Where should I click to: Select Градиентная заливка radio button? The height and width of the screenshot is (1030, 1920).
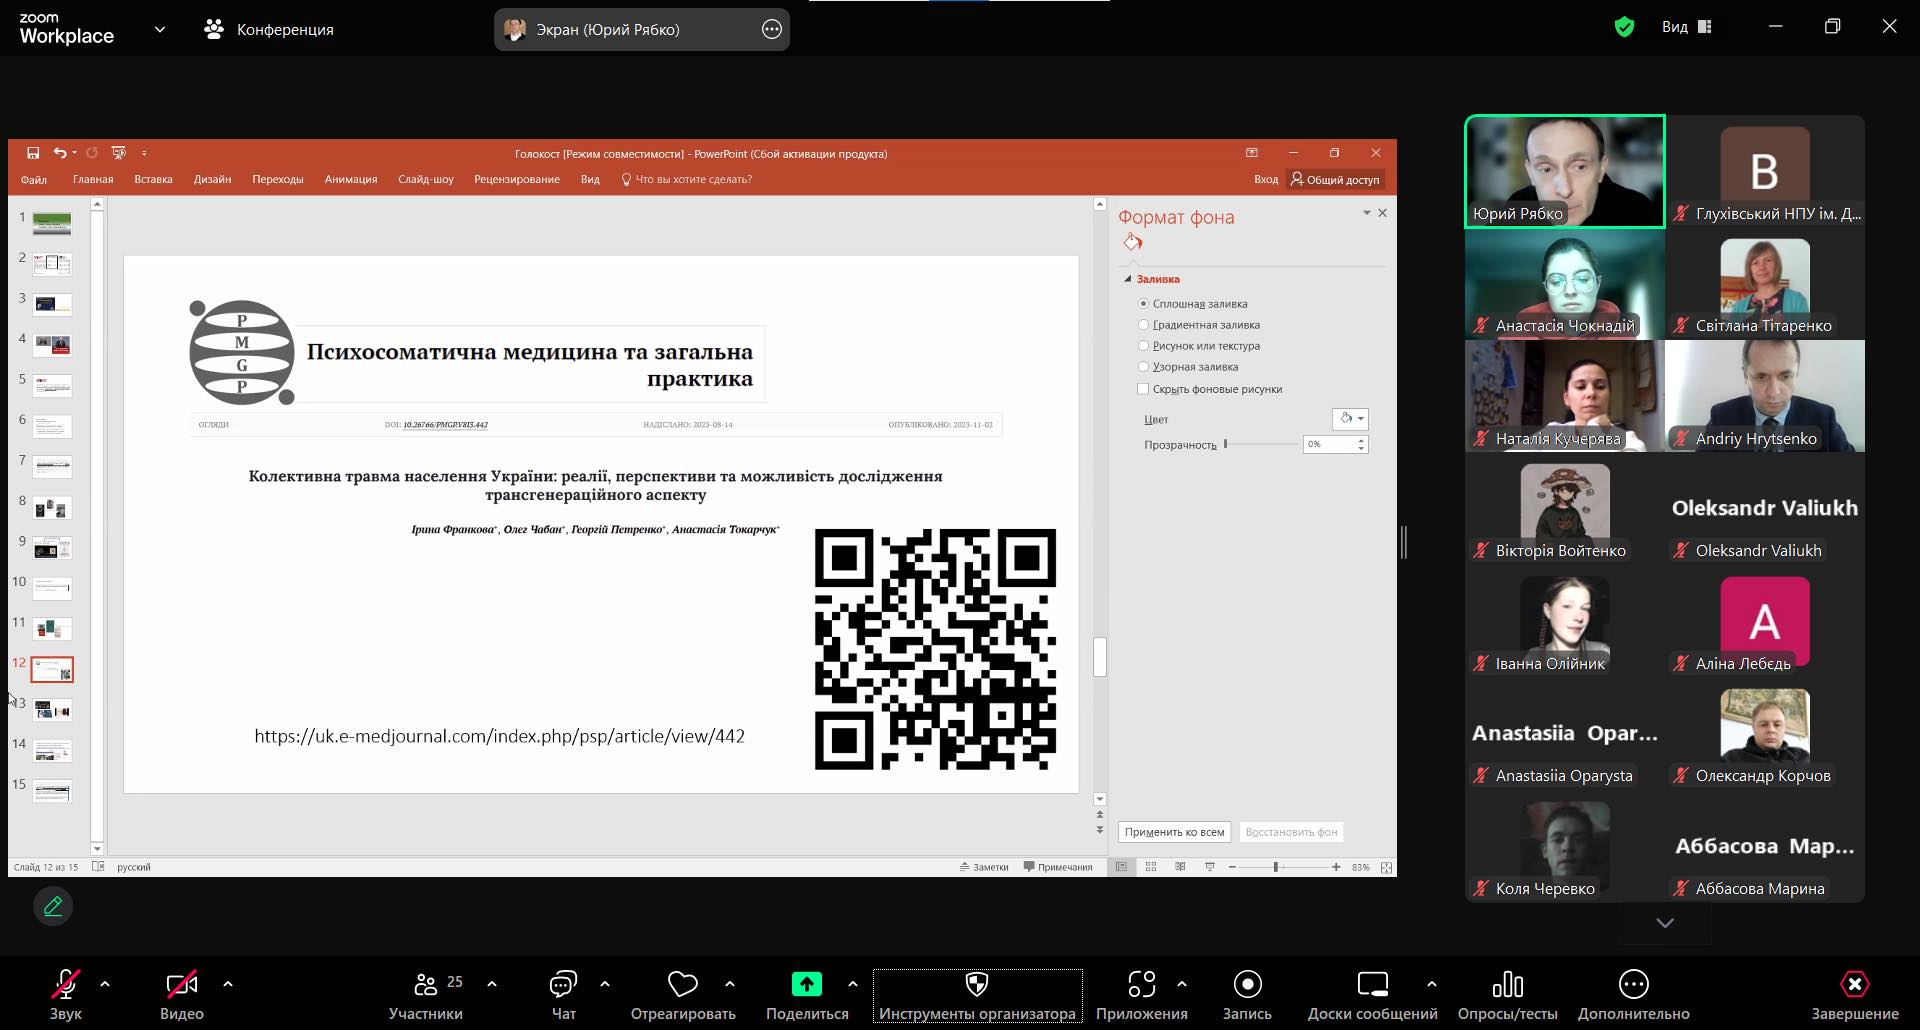(x=1143, y=324)
